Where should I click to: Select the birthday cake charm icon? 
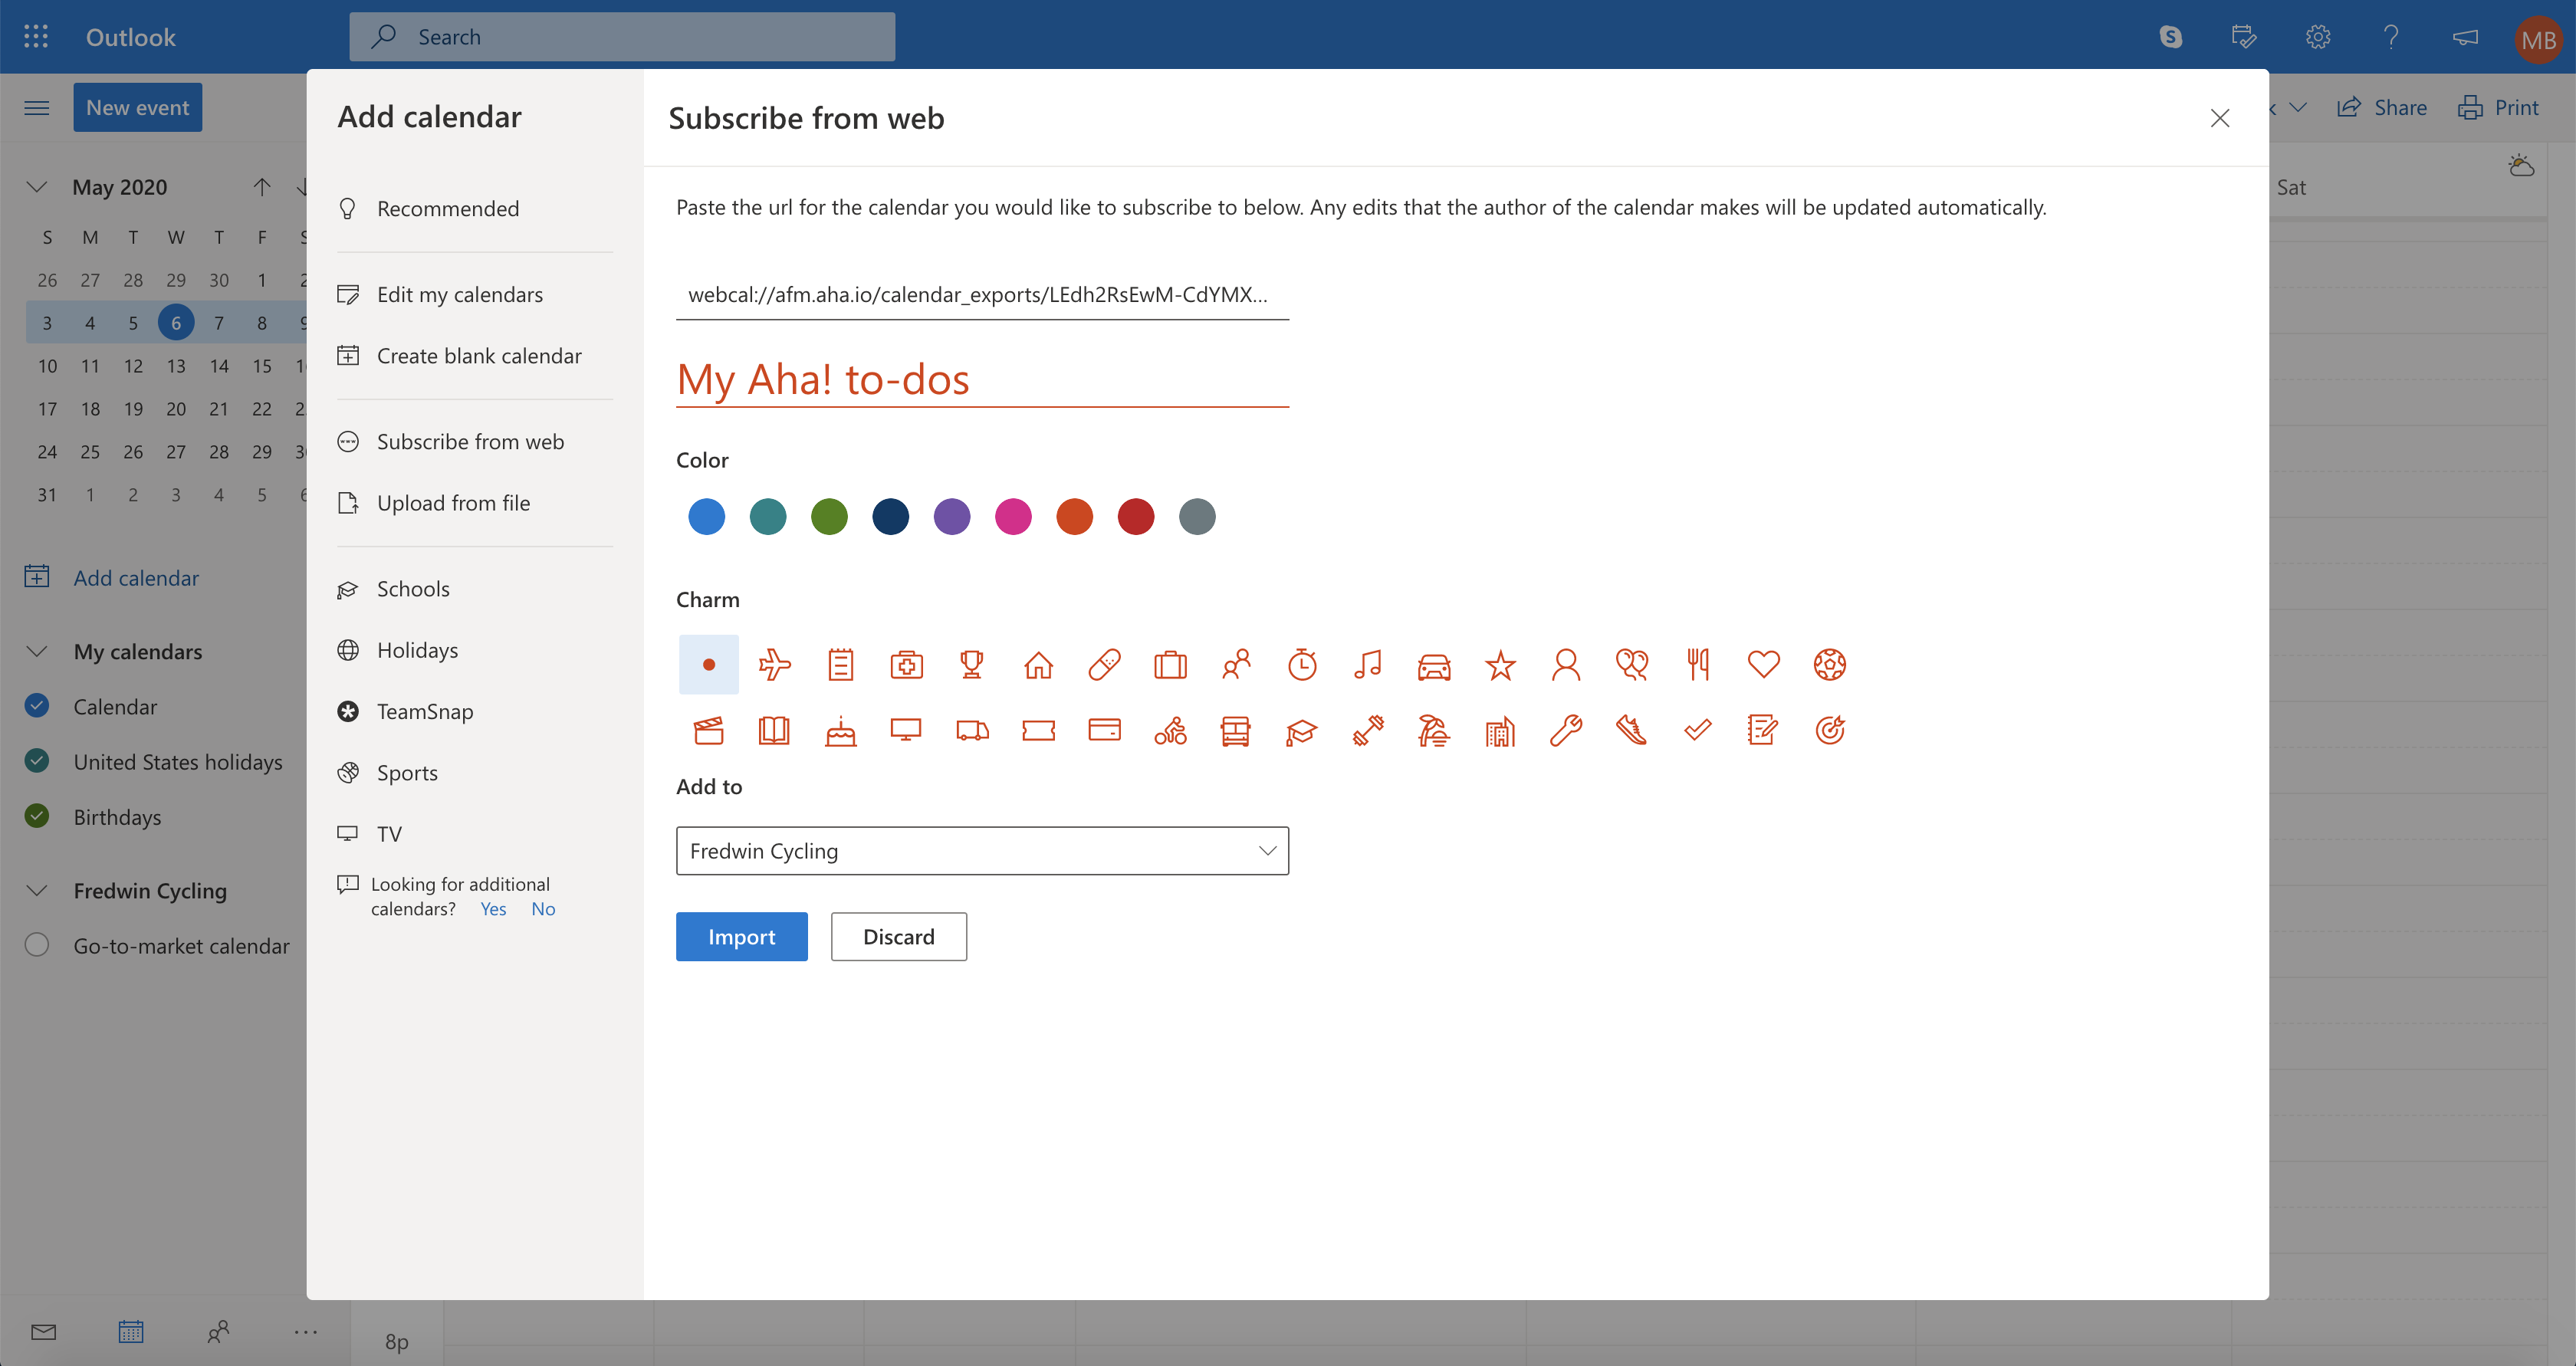pyautogui.click(x=840, y=731)
